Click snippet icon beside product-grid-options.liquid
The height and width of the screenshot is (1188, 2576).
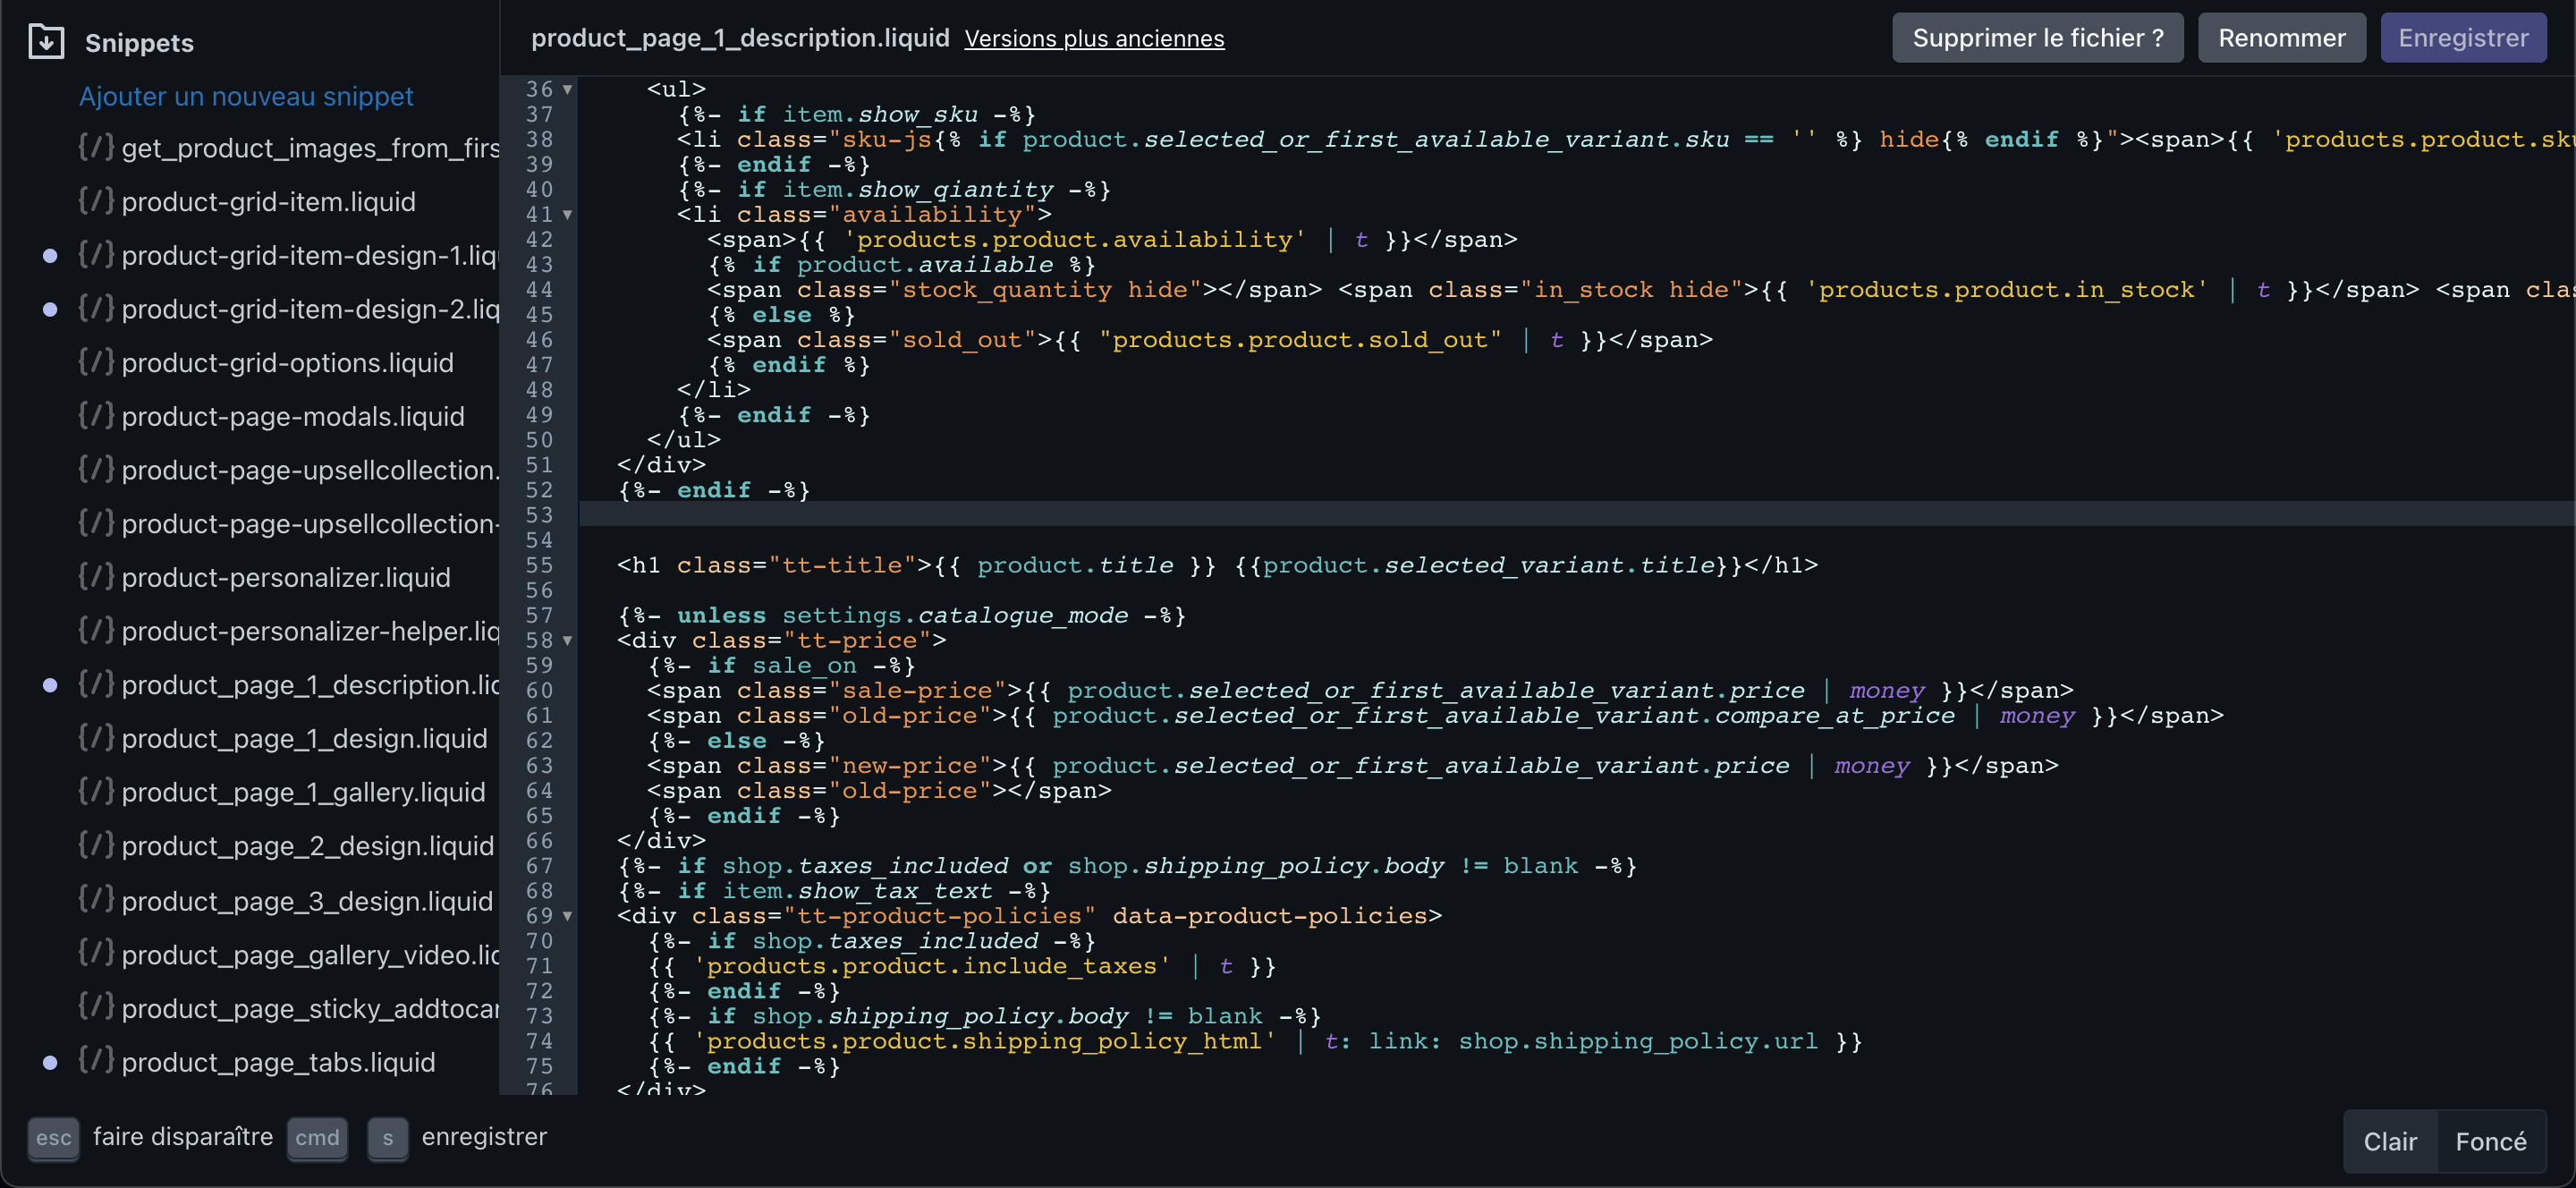pyautogui.click(x=96, y=362)
